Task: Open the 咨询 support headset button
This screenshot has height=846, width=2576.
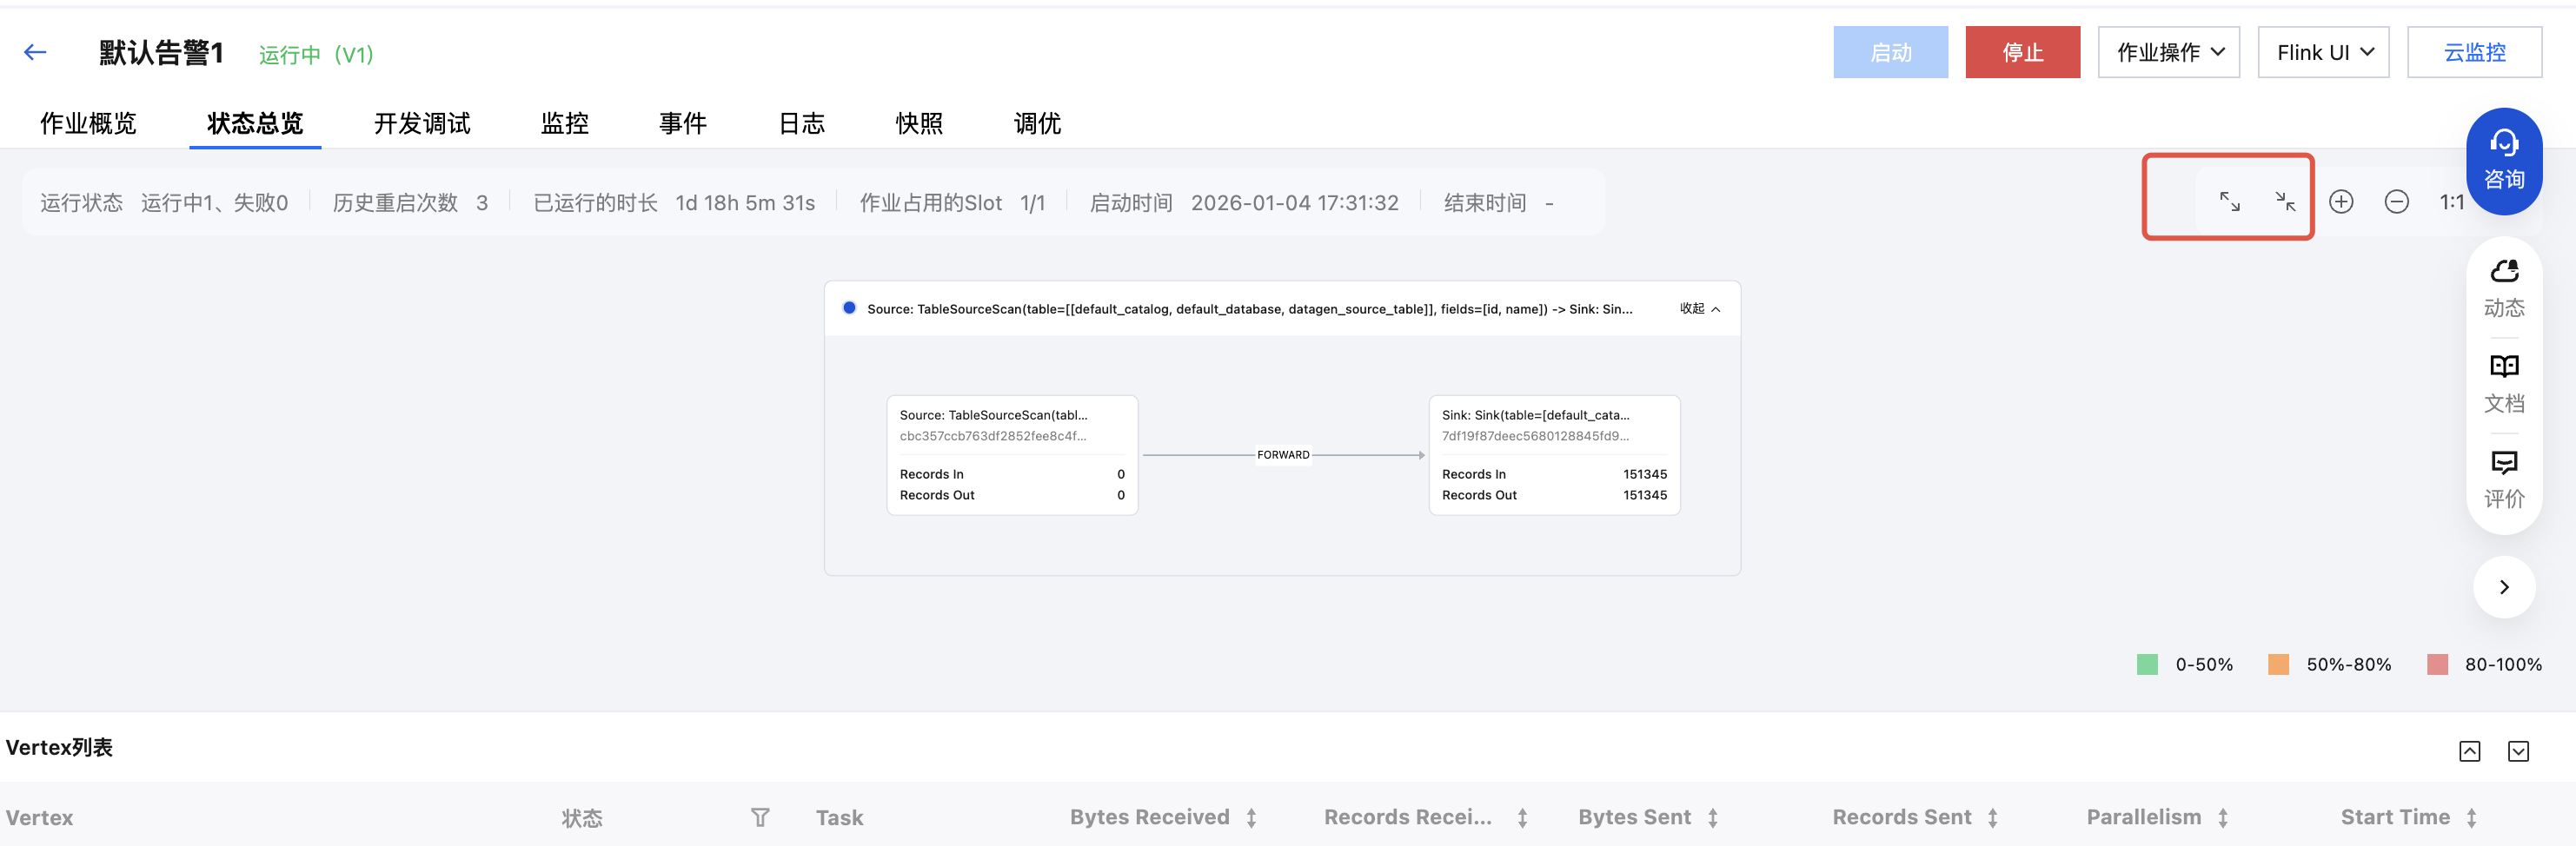Action: tap(2503, 160)
